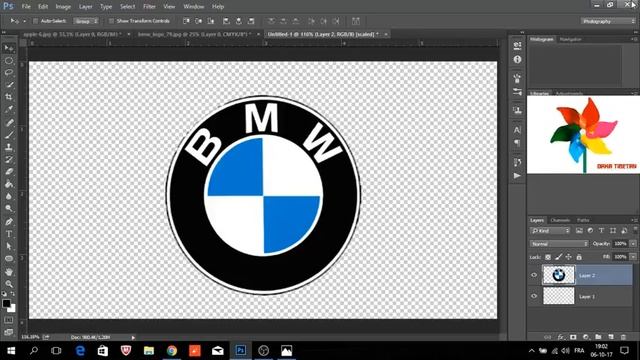Image resolution: width=640 pixels, height=360 pixels.
Task: Select the Brush tool
Action: tap(9, 135)
